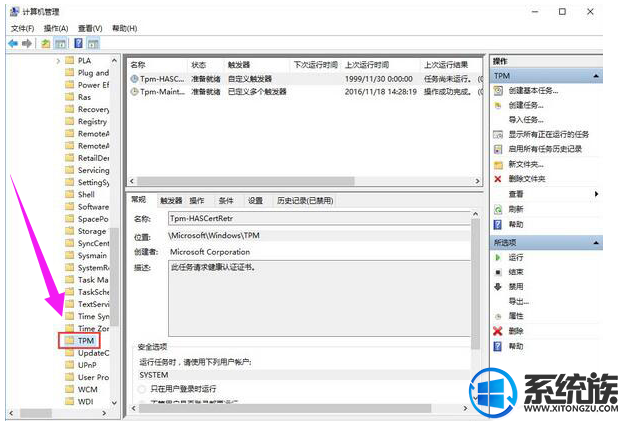Select the WCM folder in tree
This screenshot has height=421, width=618.
(87, 389)
